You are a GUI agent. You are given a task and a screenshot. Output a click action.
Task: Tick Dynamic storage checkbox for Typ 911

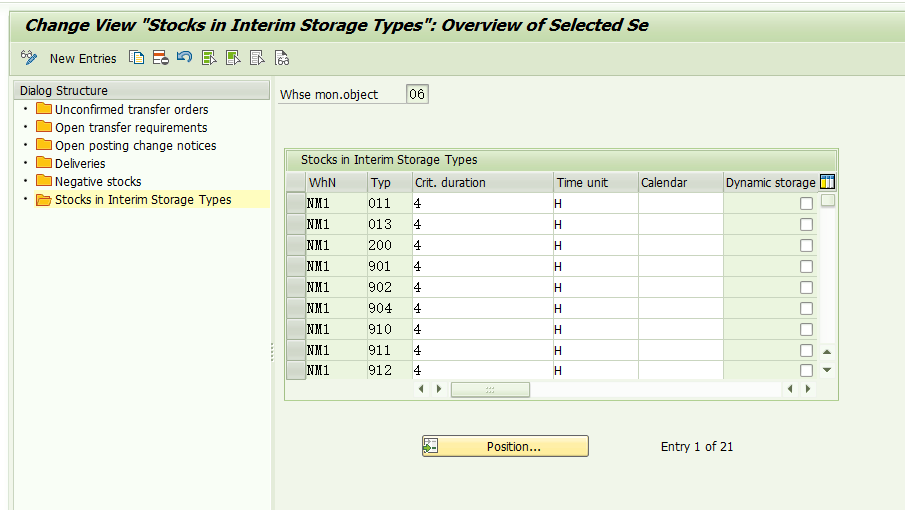click(x=806, y=350)
